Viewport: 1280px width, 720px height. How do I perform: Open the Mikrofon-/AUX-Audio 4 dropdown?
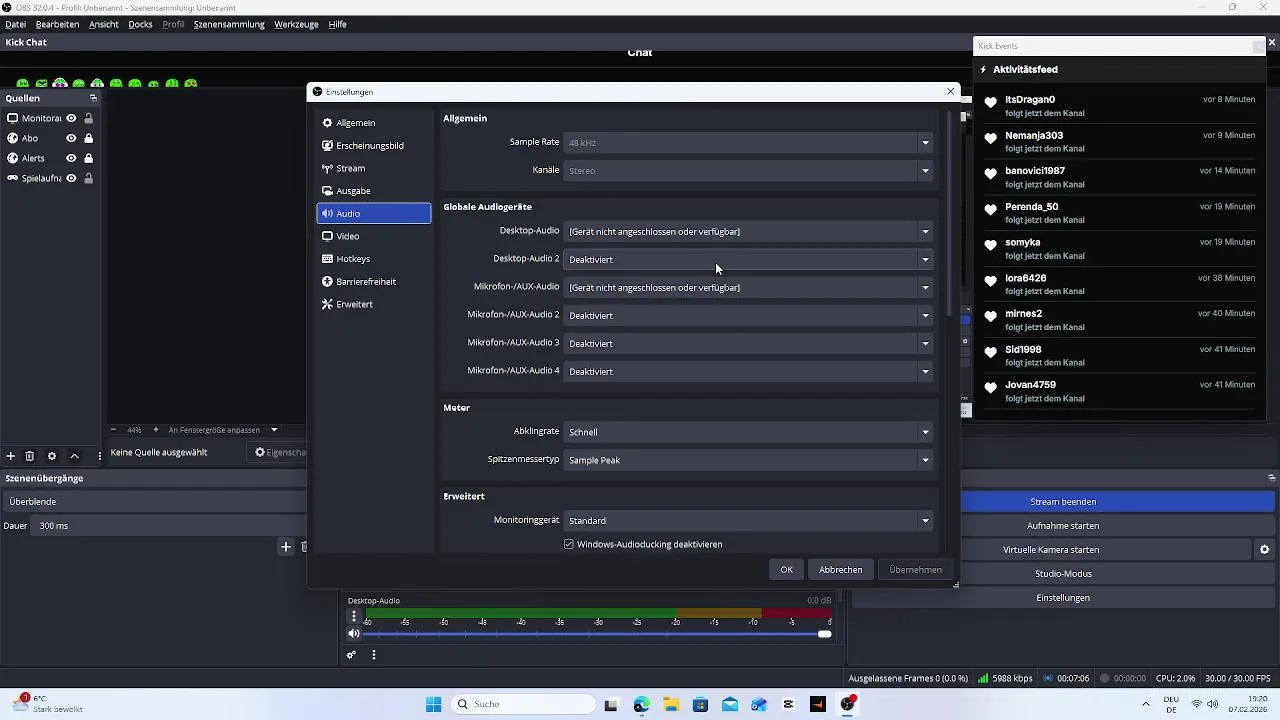coord(748,371)
